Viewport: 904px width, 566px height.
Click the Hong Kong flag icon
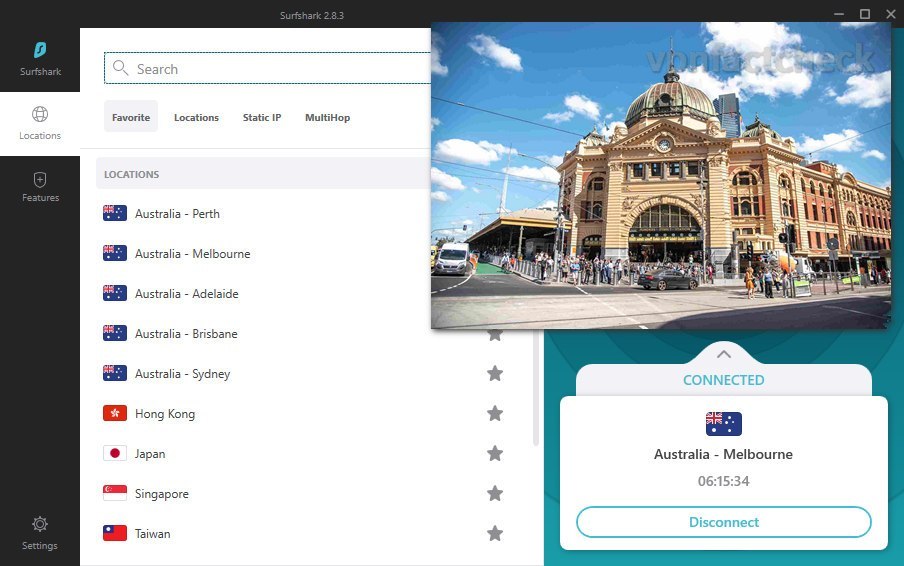tap(115, 413)
